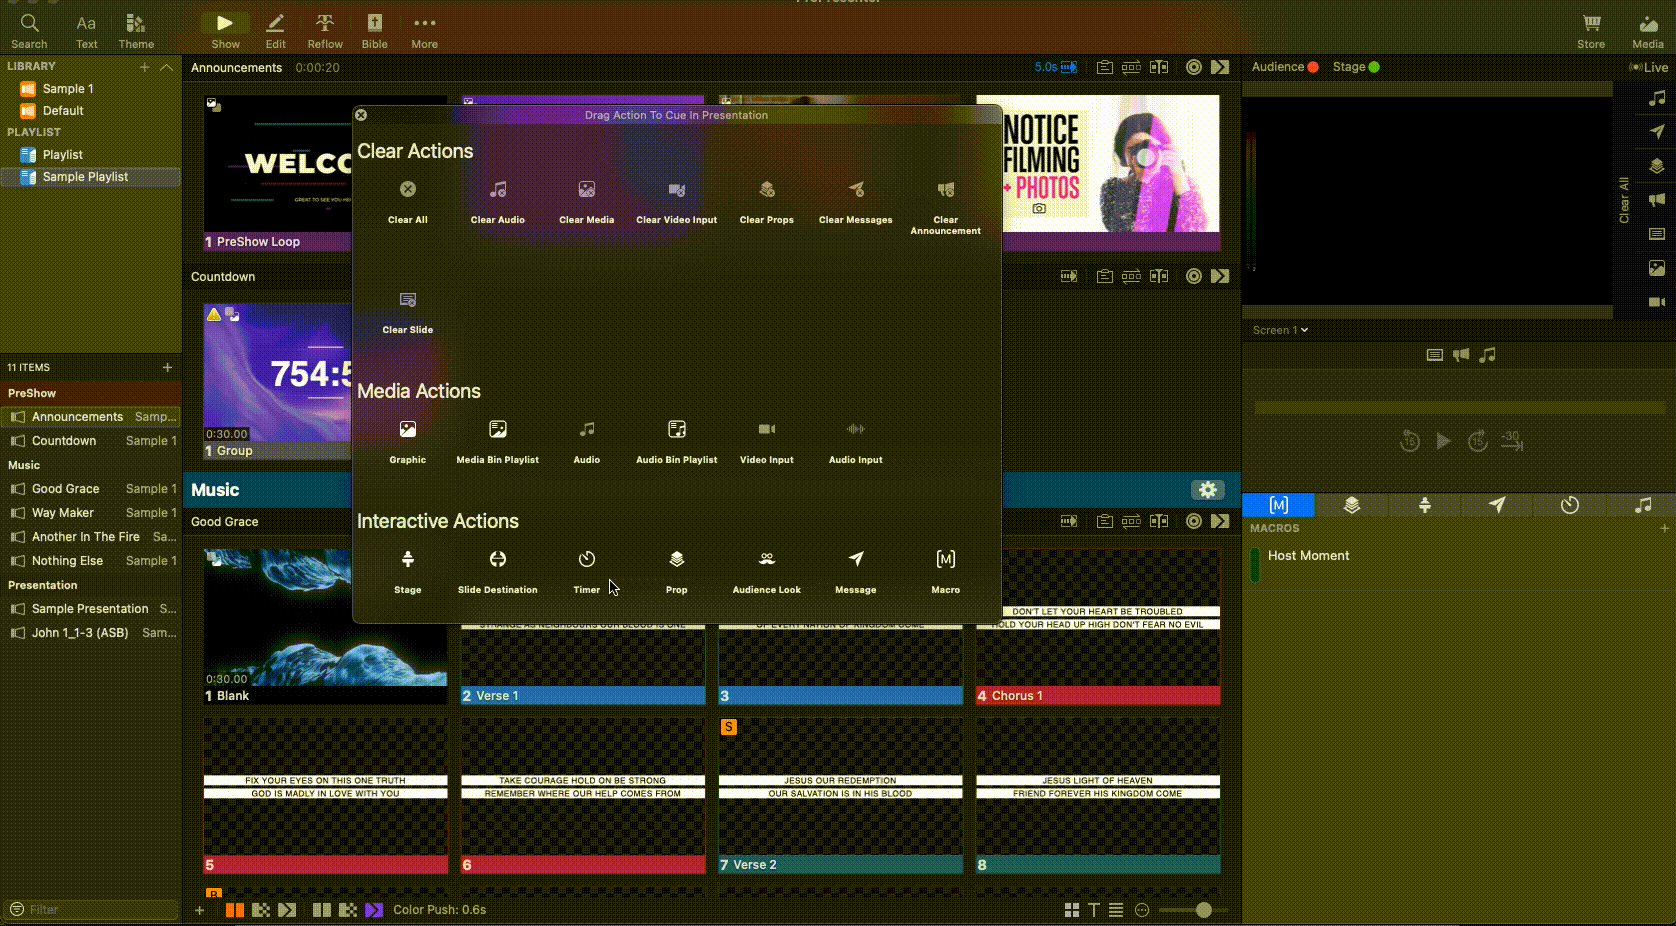Viewport: 1676px width, 926px height.
Task: Switch to Edit mode
Action: (276, 30)
